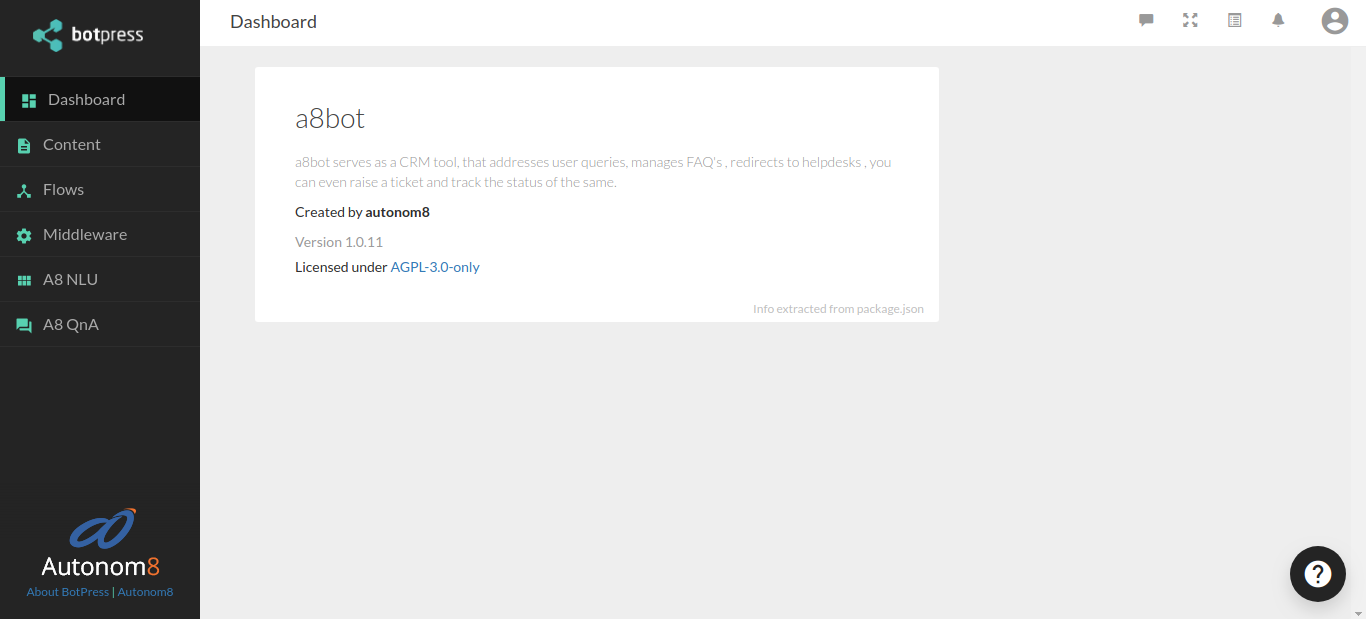Visit the Autonom8 footer link

point(145,592)
